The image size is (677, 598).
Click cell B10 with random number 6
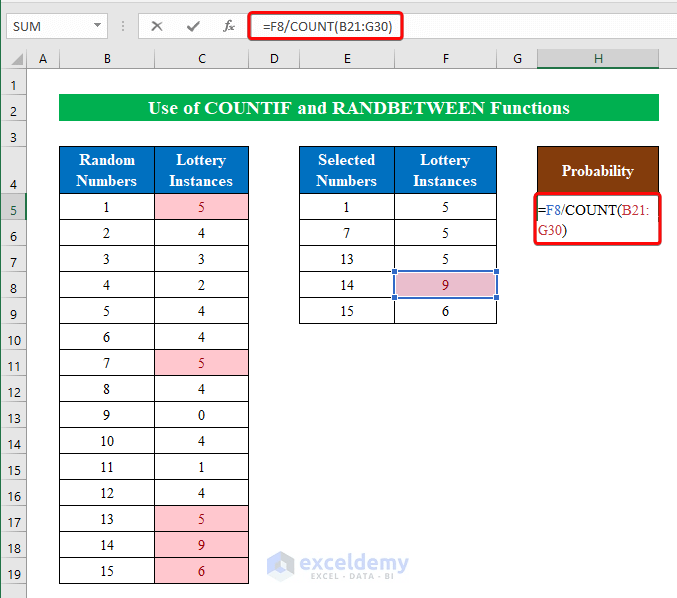(x=107, y=337)
